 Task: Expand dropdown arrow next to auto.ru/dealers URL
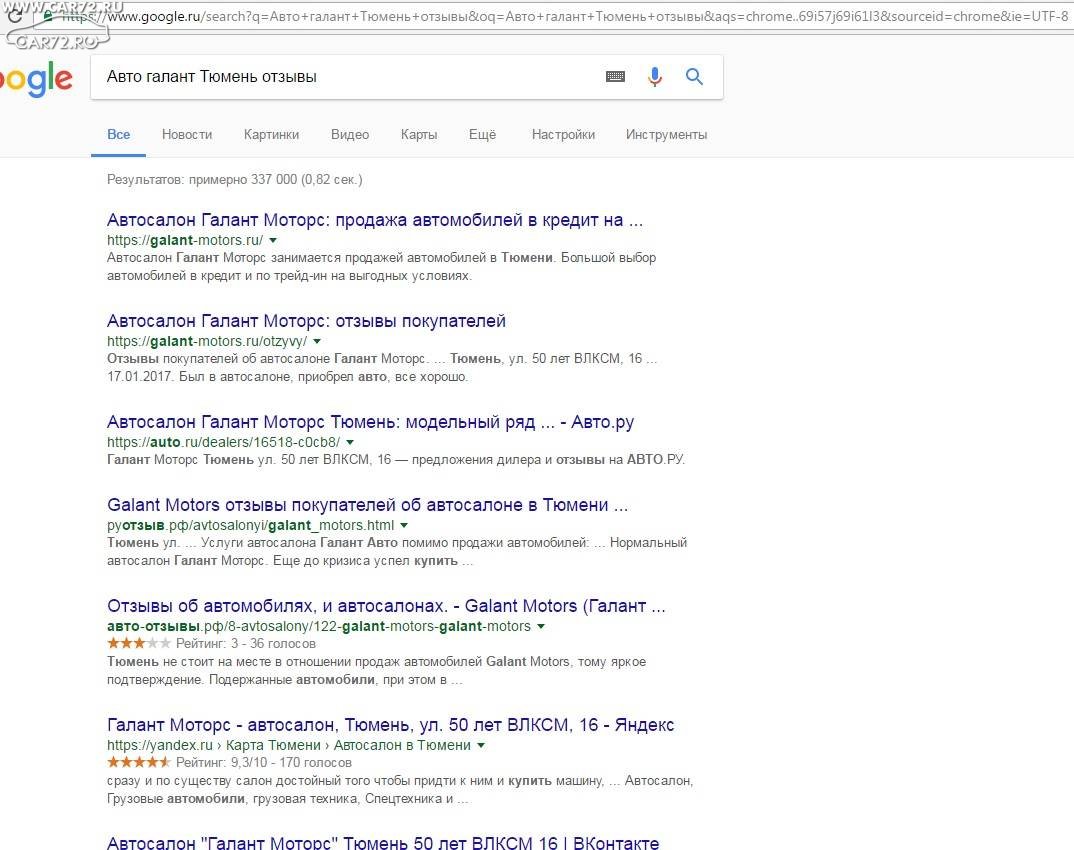coord(350,442)
